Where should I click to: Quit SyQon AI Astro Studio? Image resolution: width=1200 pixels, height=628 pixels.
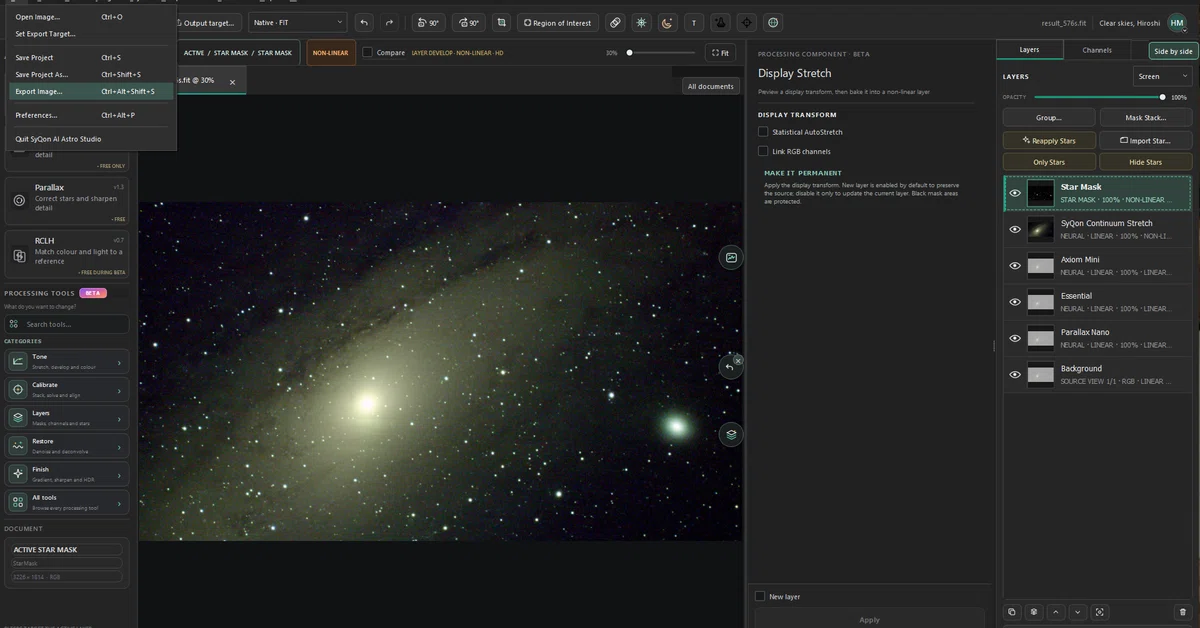(x=90, y=139)
